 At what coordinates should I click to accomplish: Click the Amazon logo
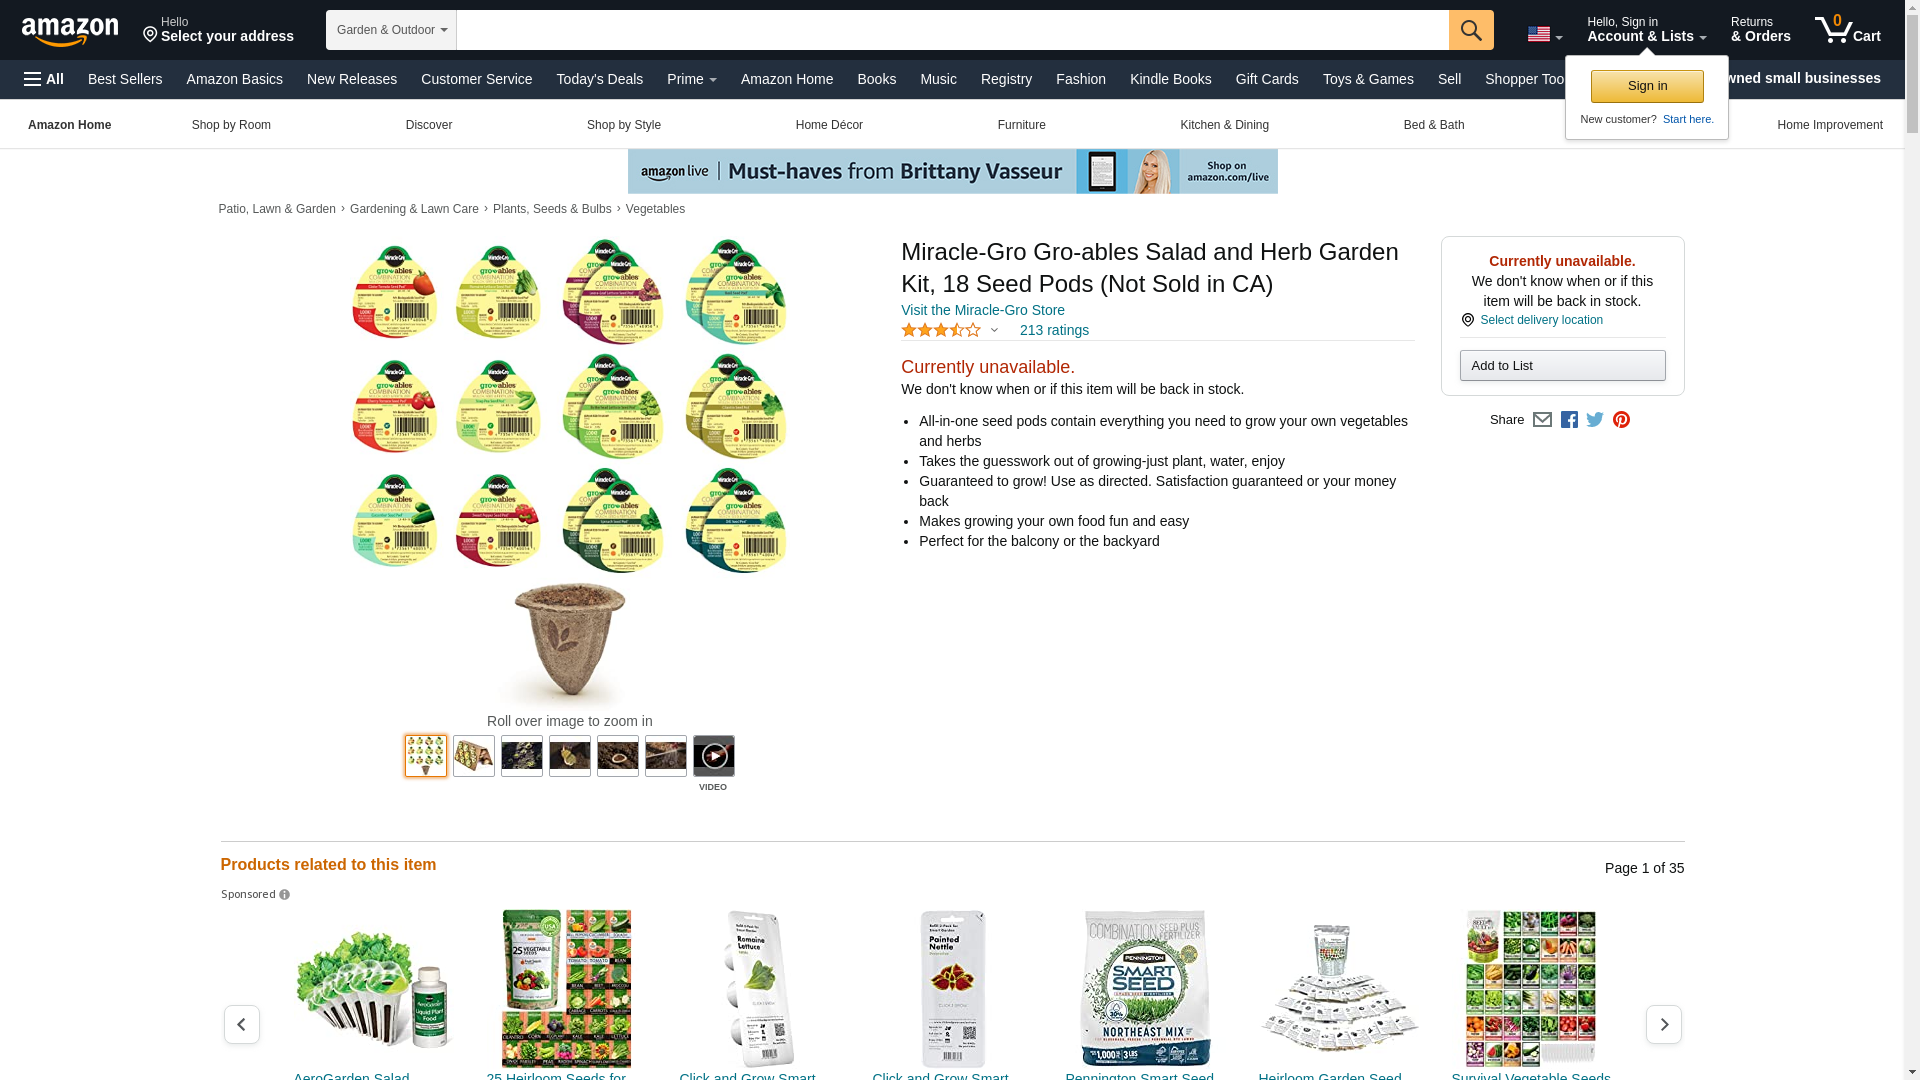tap(70, 31)
